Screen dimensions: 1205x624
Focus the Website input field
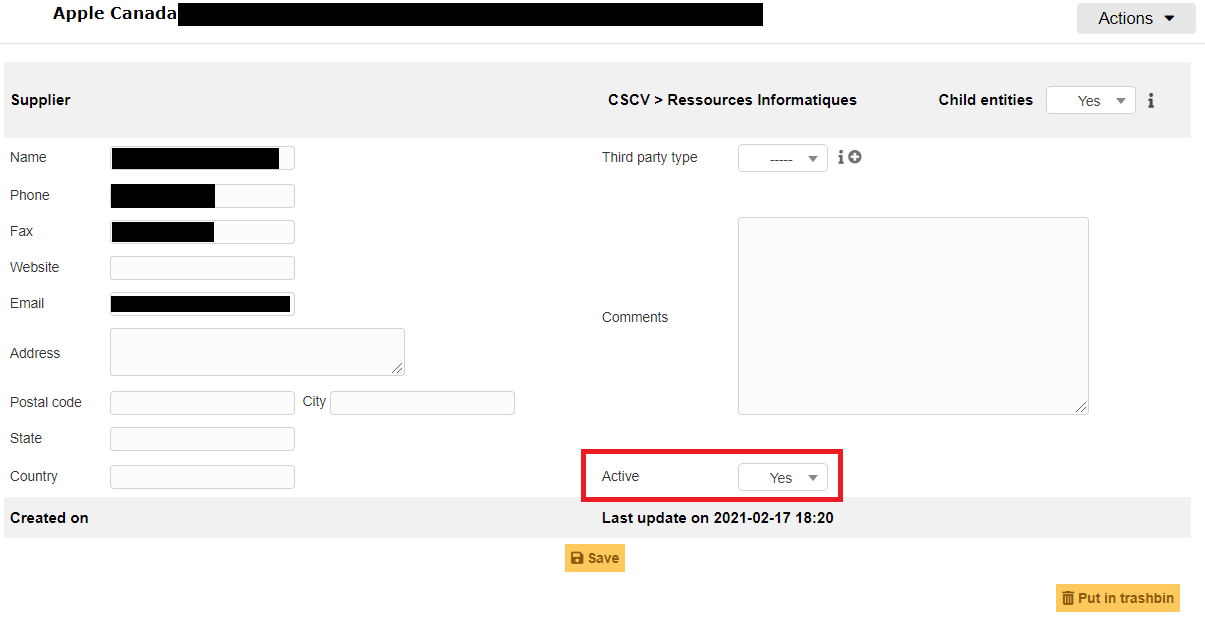click(202, 268)
